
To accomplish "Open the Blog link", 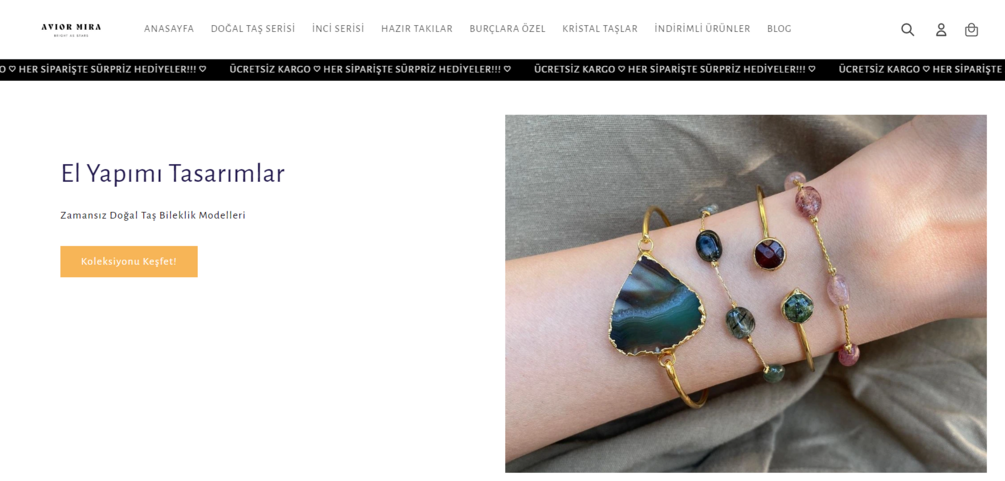I will (779, 29).
